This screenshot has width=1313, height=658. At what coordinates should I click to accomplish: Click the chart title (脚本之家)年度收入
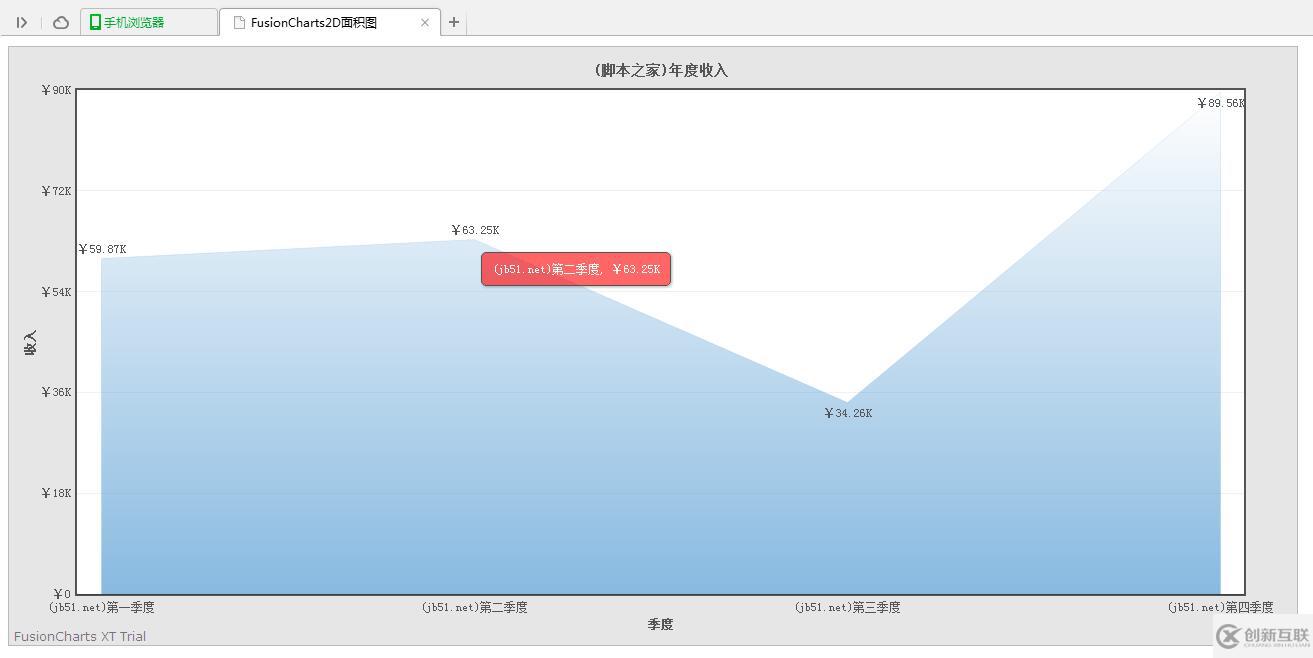tap(659, 69)
